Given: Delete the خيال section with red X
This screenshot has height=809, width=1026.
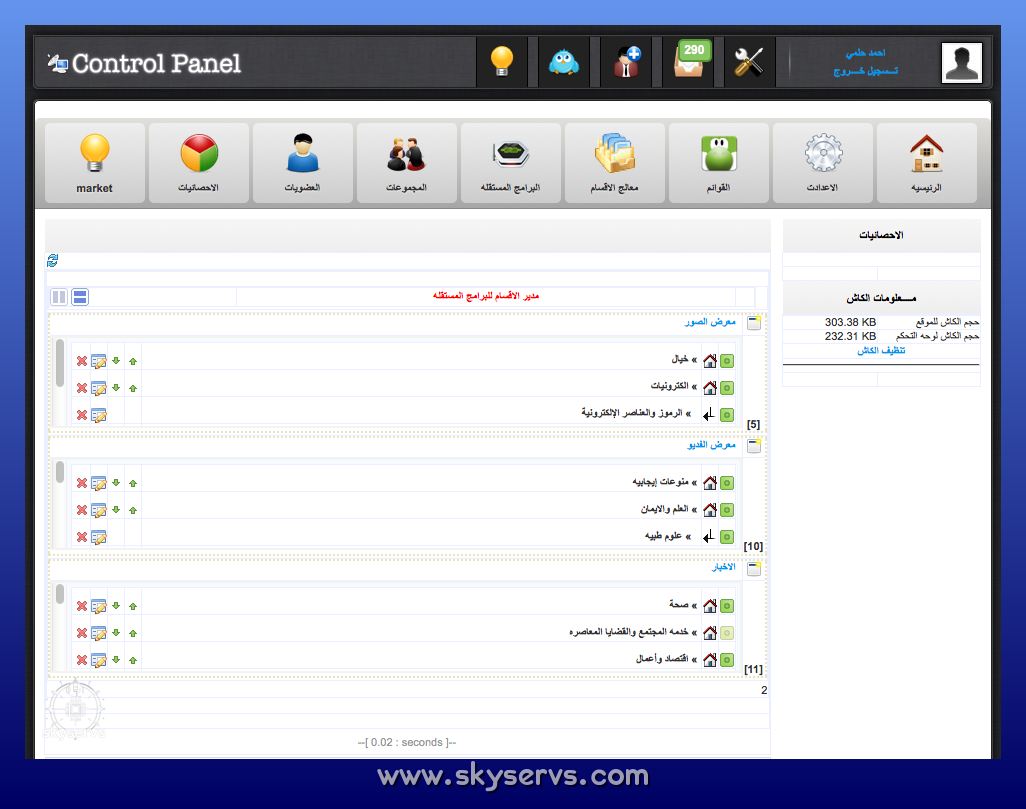Looking at the screenshot, I should 82,360.
